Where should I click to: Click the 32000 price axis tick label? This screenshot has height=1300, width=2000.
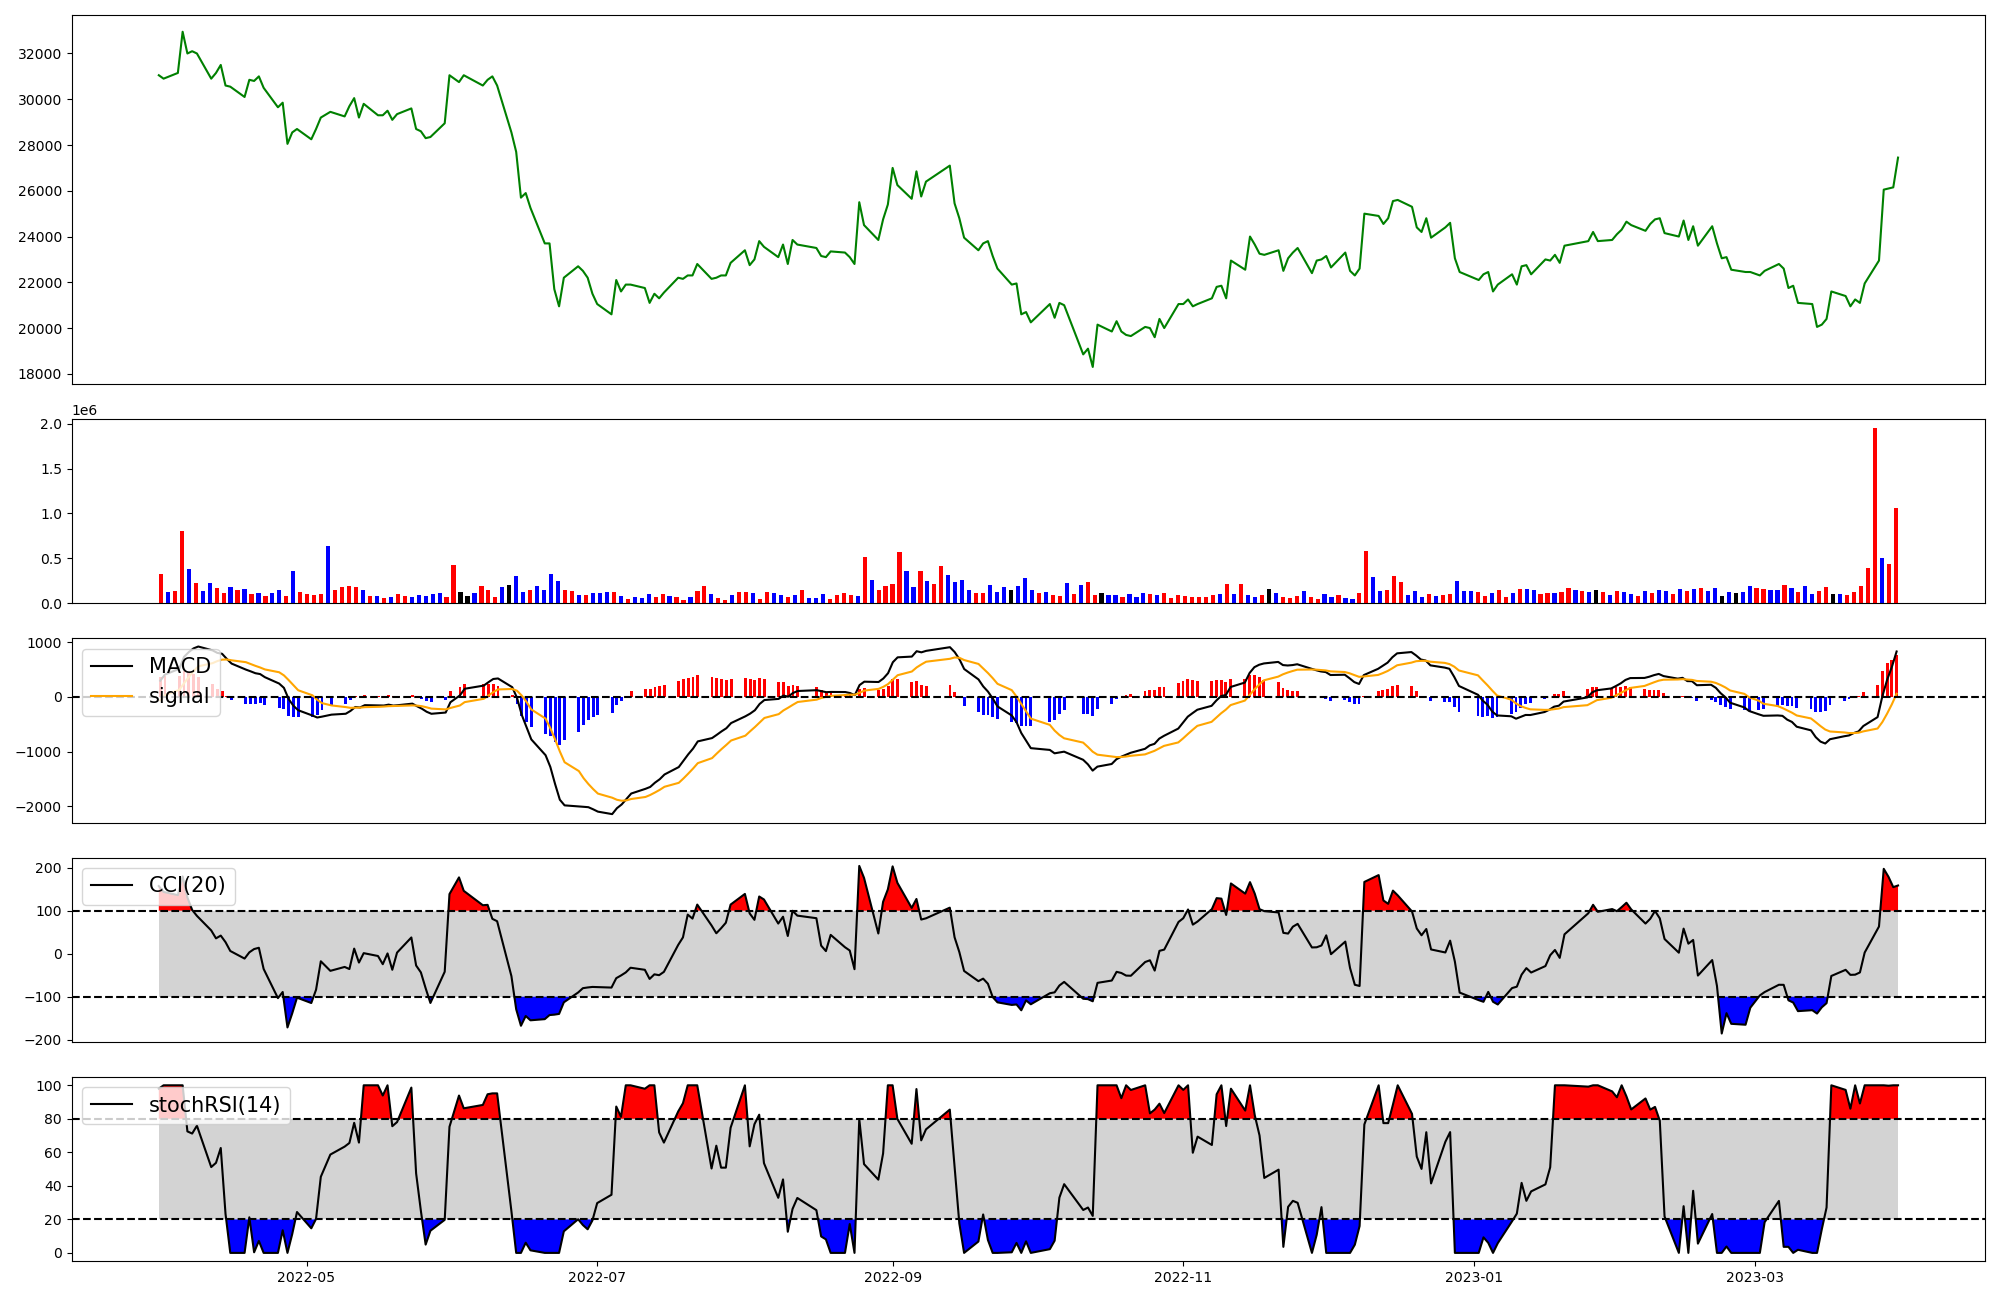40,54
